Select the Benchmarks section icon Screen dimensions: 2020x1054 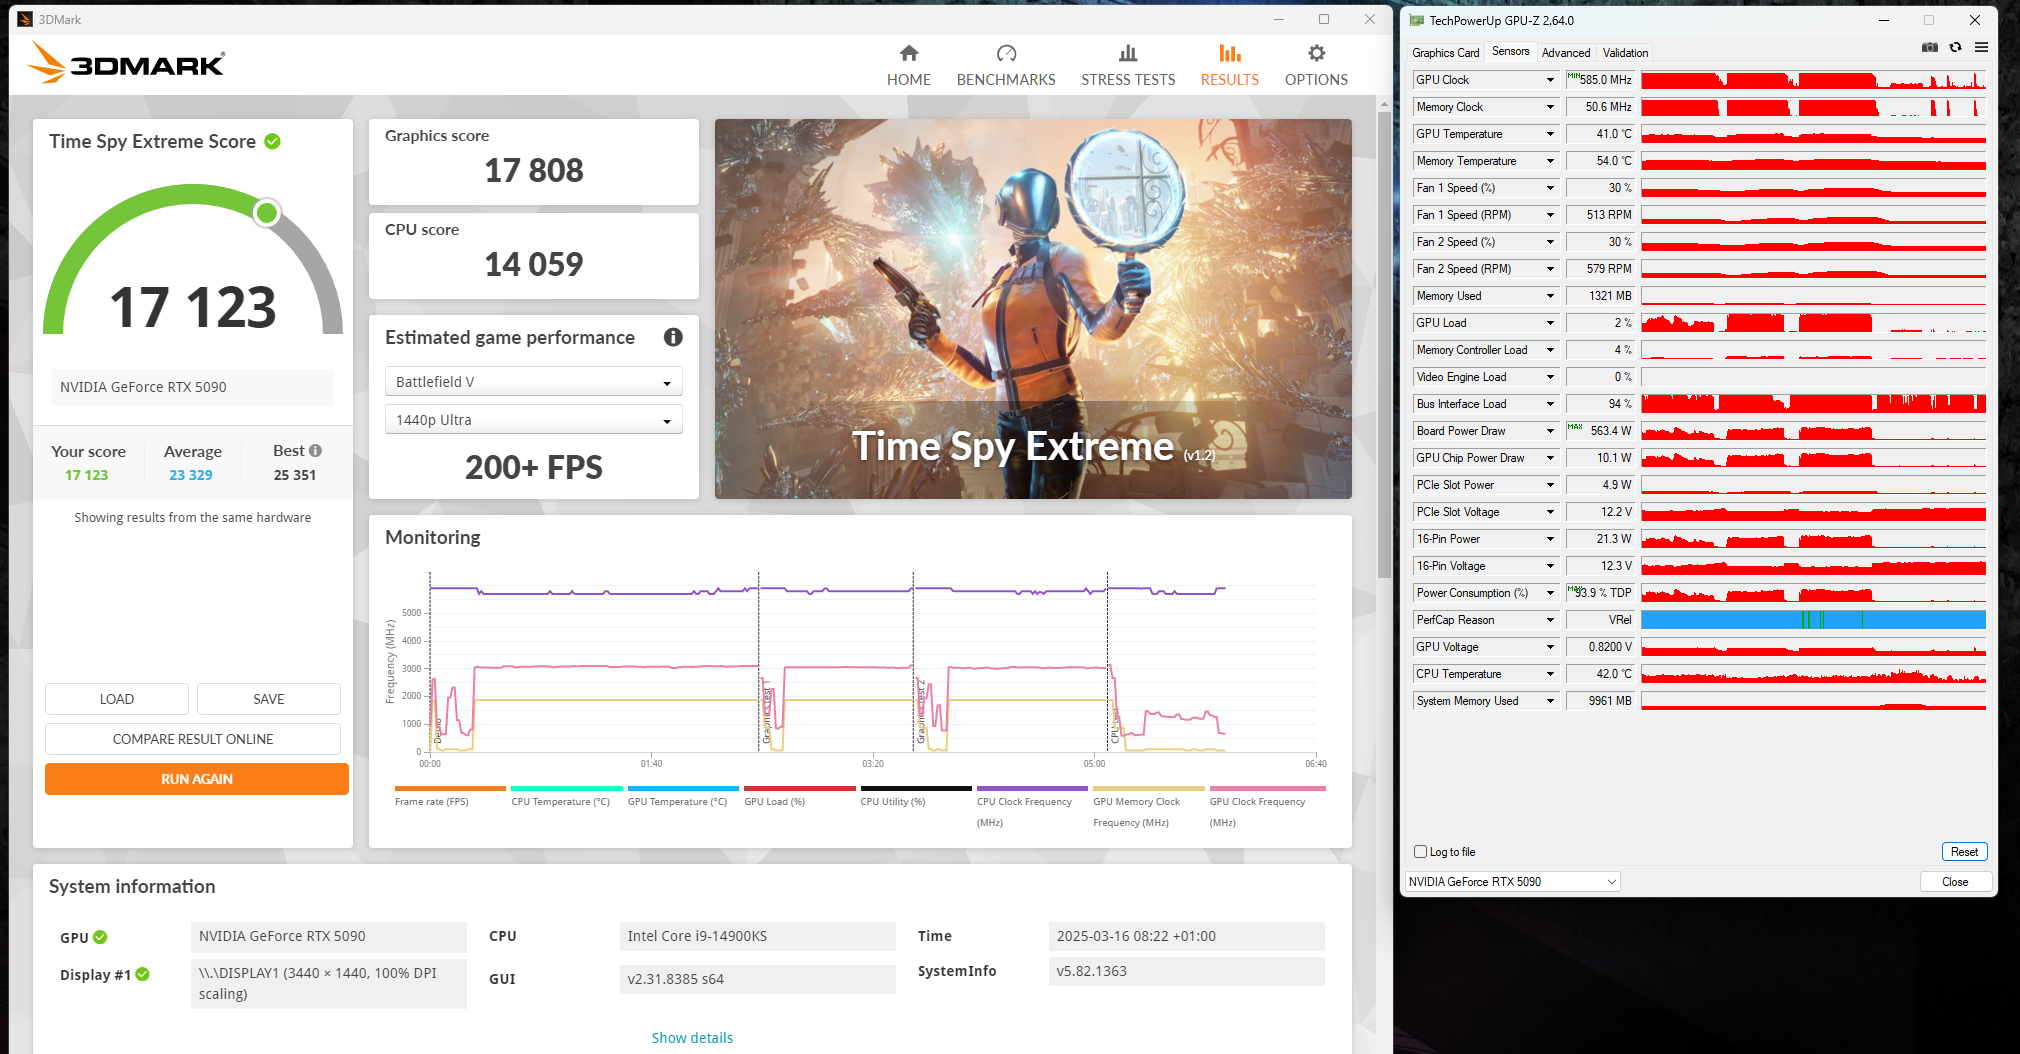1005,64
